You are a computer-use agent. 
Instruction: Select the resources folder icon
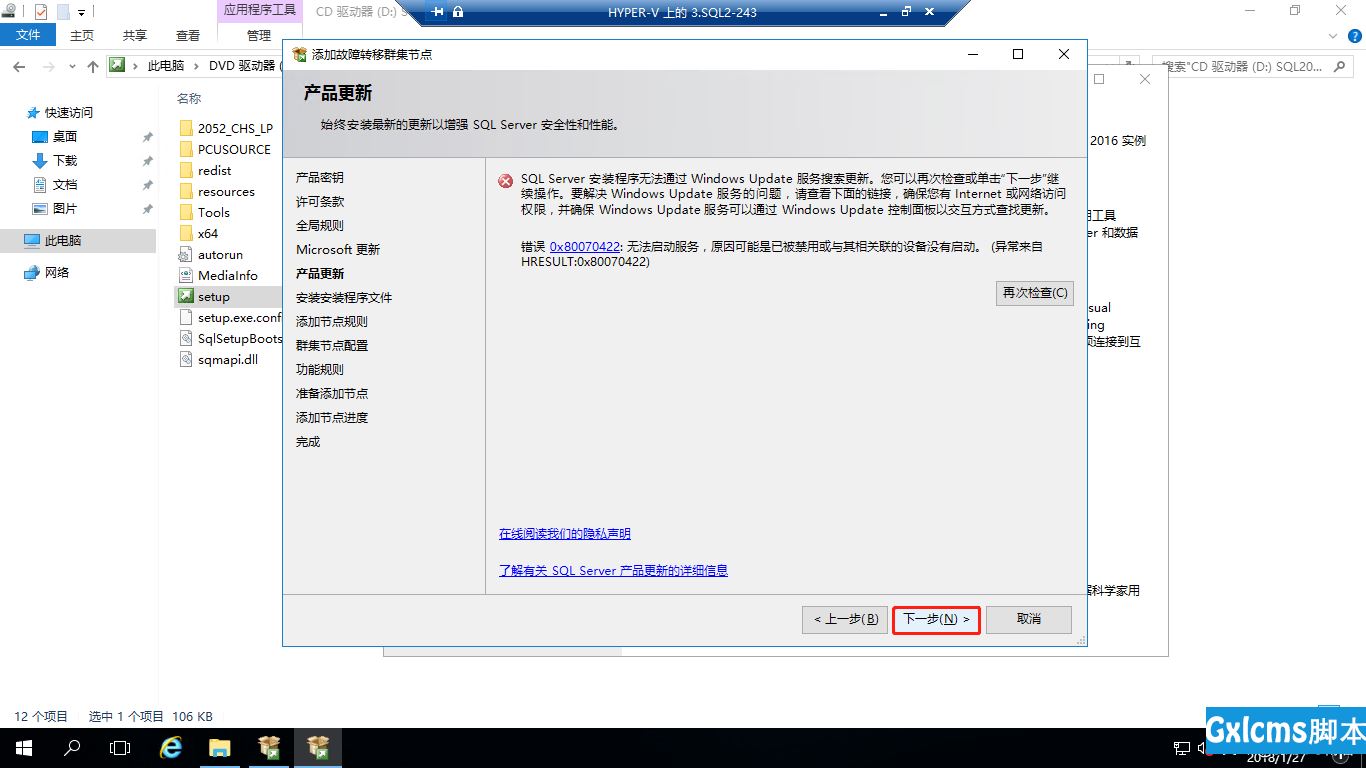(185, 191)
